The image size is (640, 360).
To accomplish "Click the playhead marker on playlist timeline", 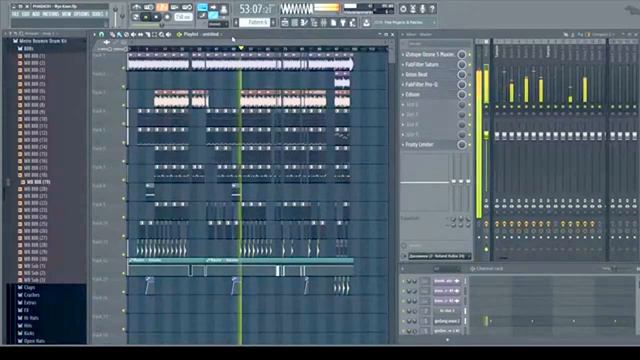I will coord(241,48).
